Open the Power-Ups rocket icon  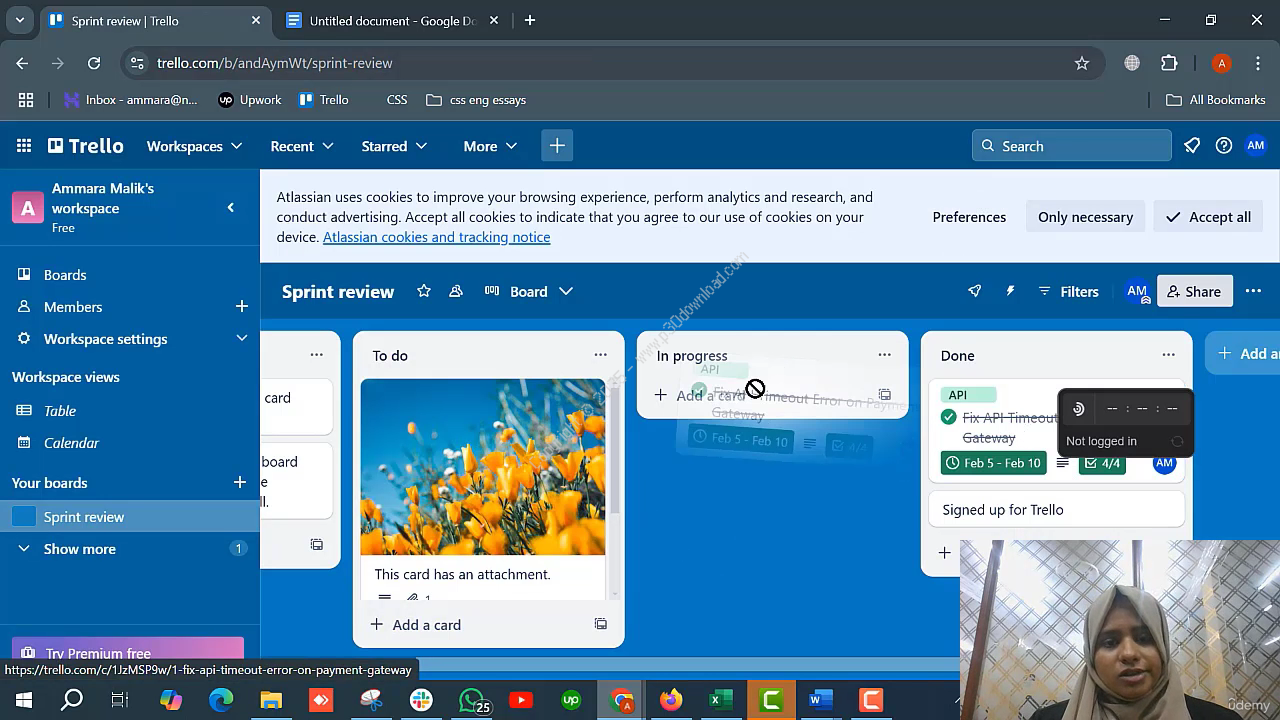(975, 291)
